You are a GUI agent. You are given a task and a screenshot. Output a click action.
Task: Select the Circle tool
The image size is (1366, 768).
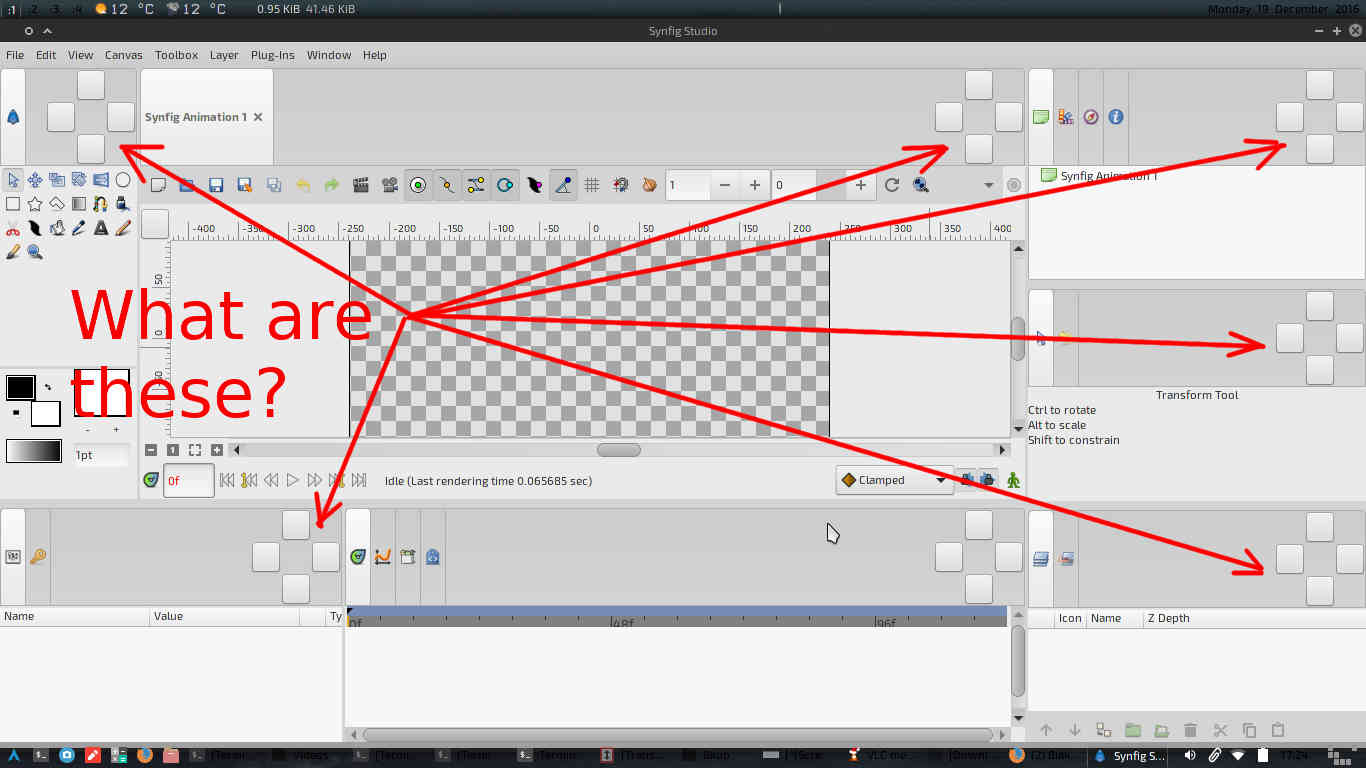pyautogui.click(x=123, y=180)
